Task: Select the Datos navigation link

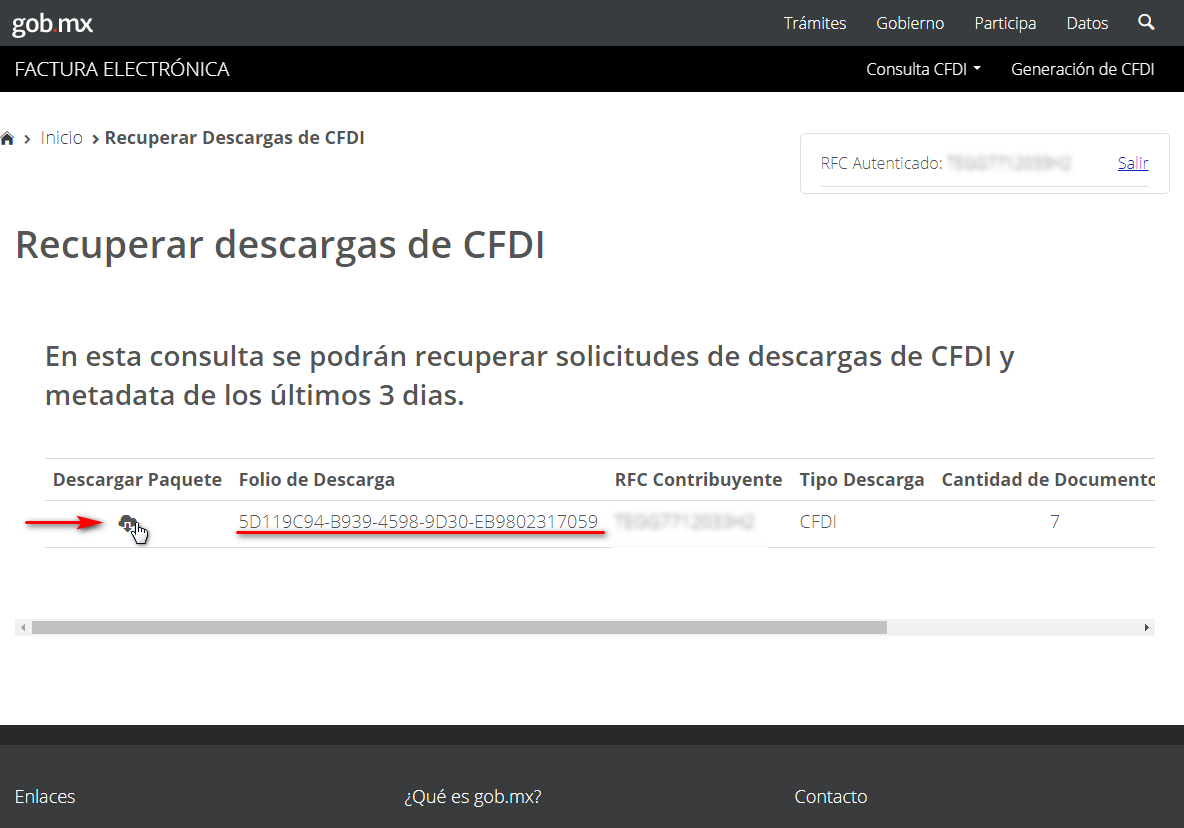Action: point(1087,23)
